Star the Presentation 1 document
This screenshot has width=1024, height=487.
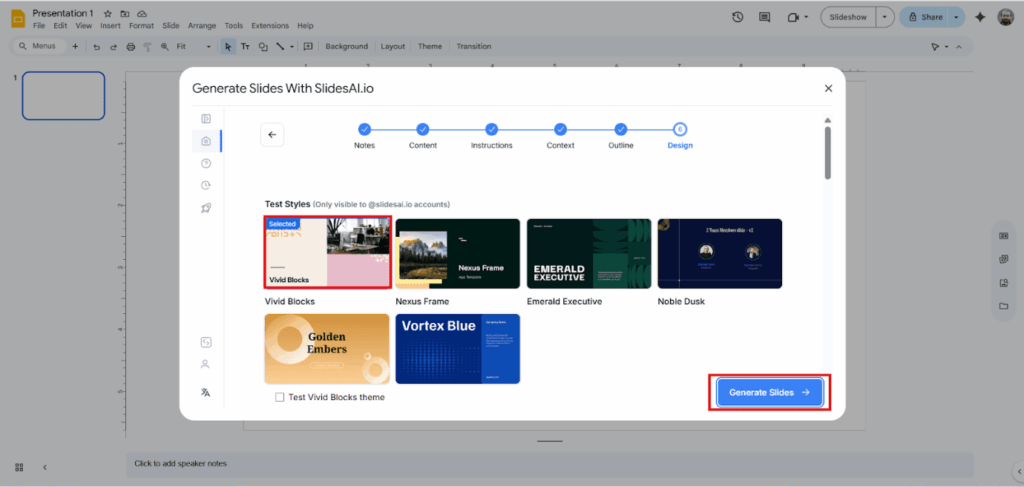[x=107, y=13]
